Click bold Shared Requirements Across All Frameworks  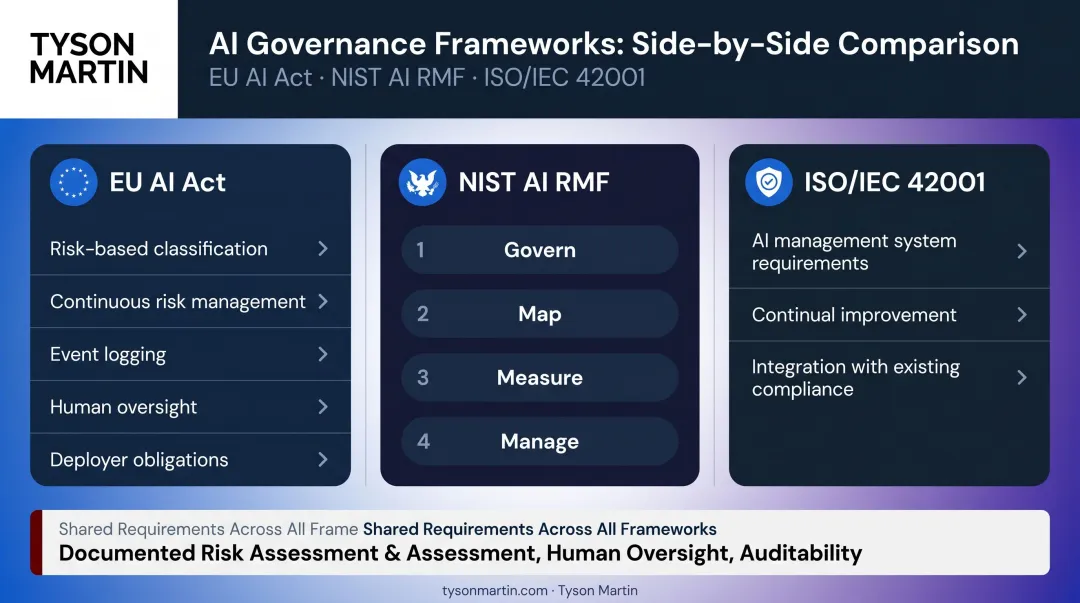click(x=540, y=529)
